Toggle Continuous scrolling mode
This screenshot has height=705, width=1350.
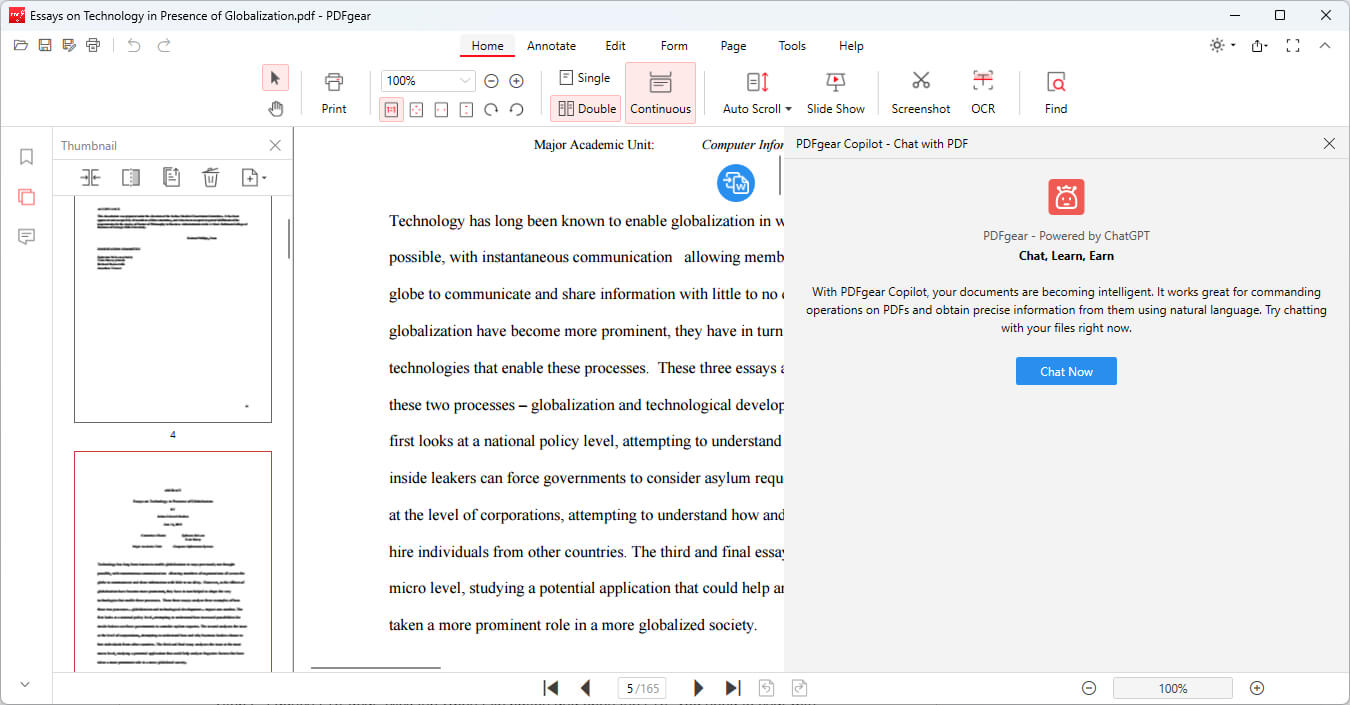click(x=660, y=92)
